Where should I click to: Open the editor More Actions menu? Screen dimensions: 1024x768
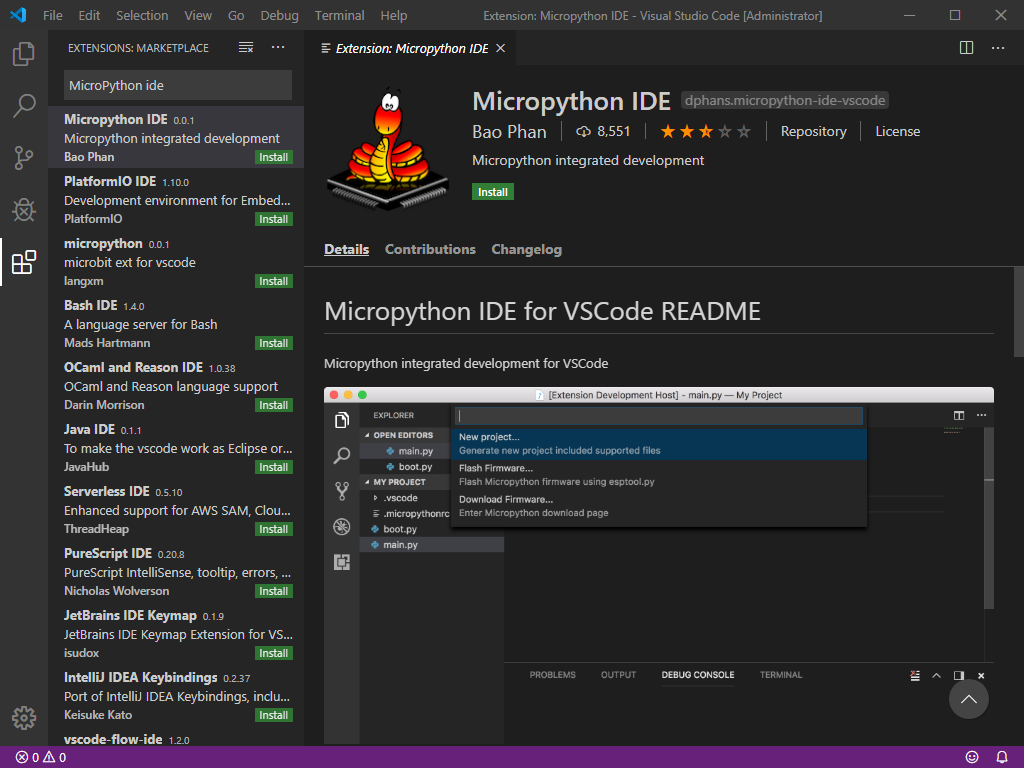(997, 47)
